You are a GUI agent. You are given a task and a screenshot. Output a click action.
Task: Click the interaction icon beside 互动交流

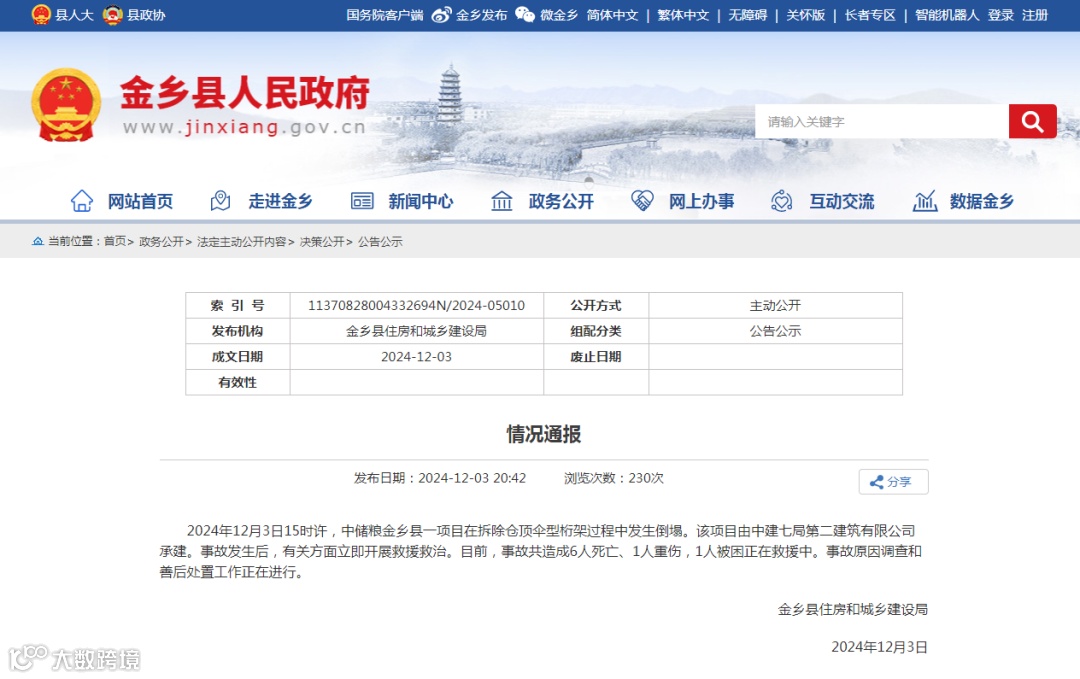coord(782,201)
